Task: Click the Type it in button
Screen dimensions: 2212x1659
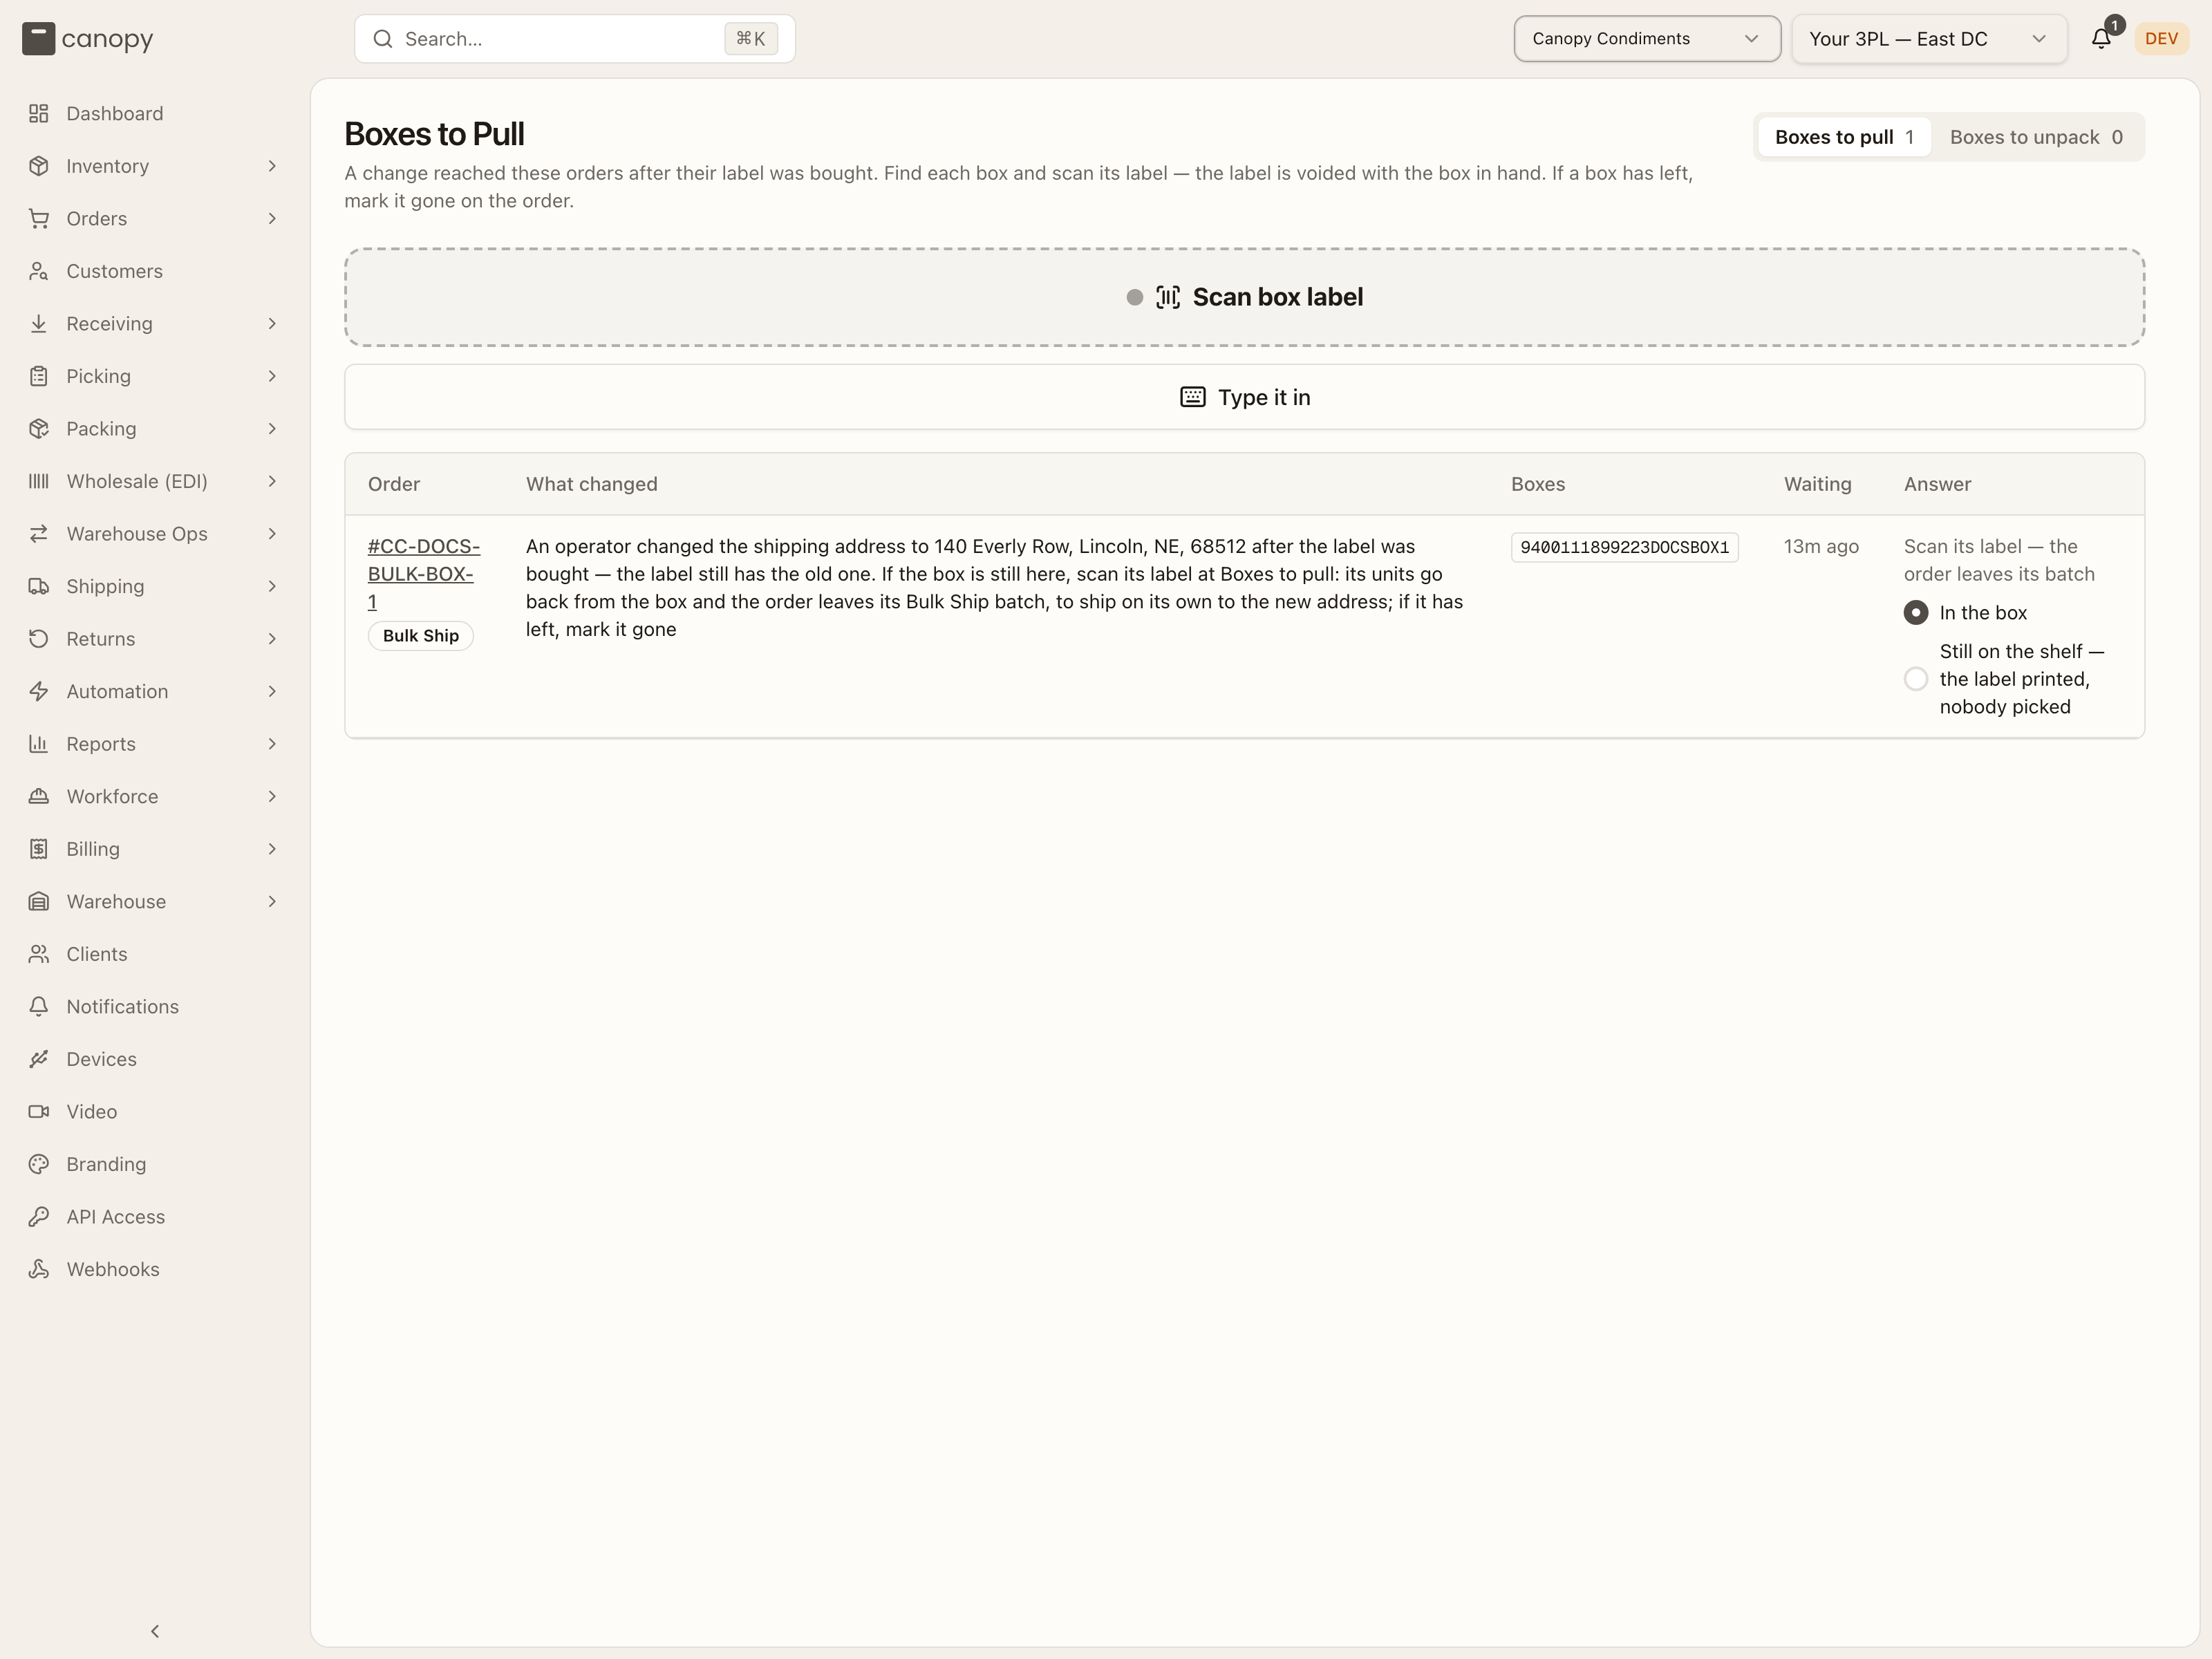Action: click(x=1244, y=397)
